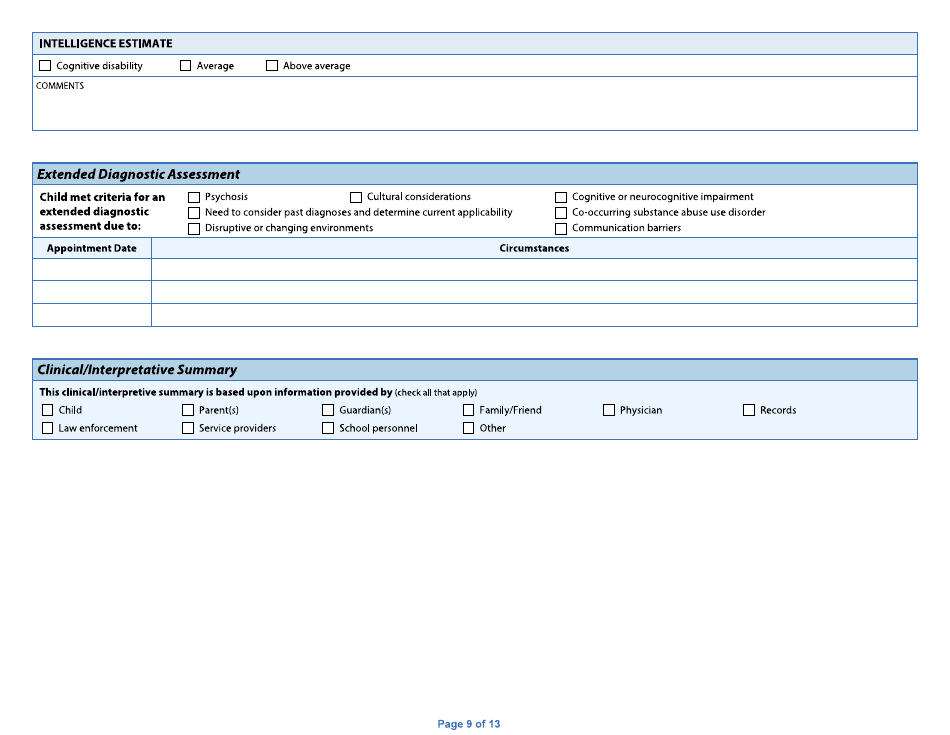Select Co-occurring substance abuse use disorder
Viewport: 950px width, 735px height.
click(x=561, y=212)
